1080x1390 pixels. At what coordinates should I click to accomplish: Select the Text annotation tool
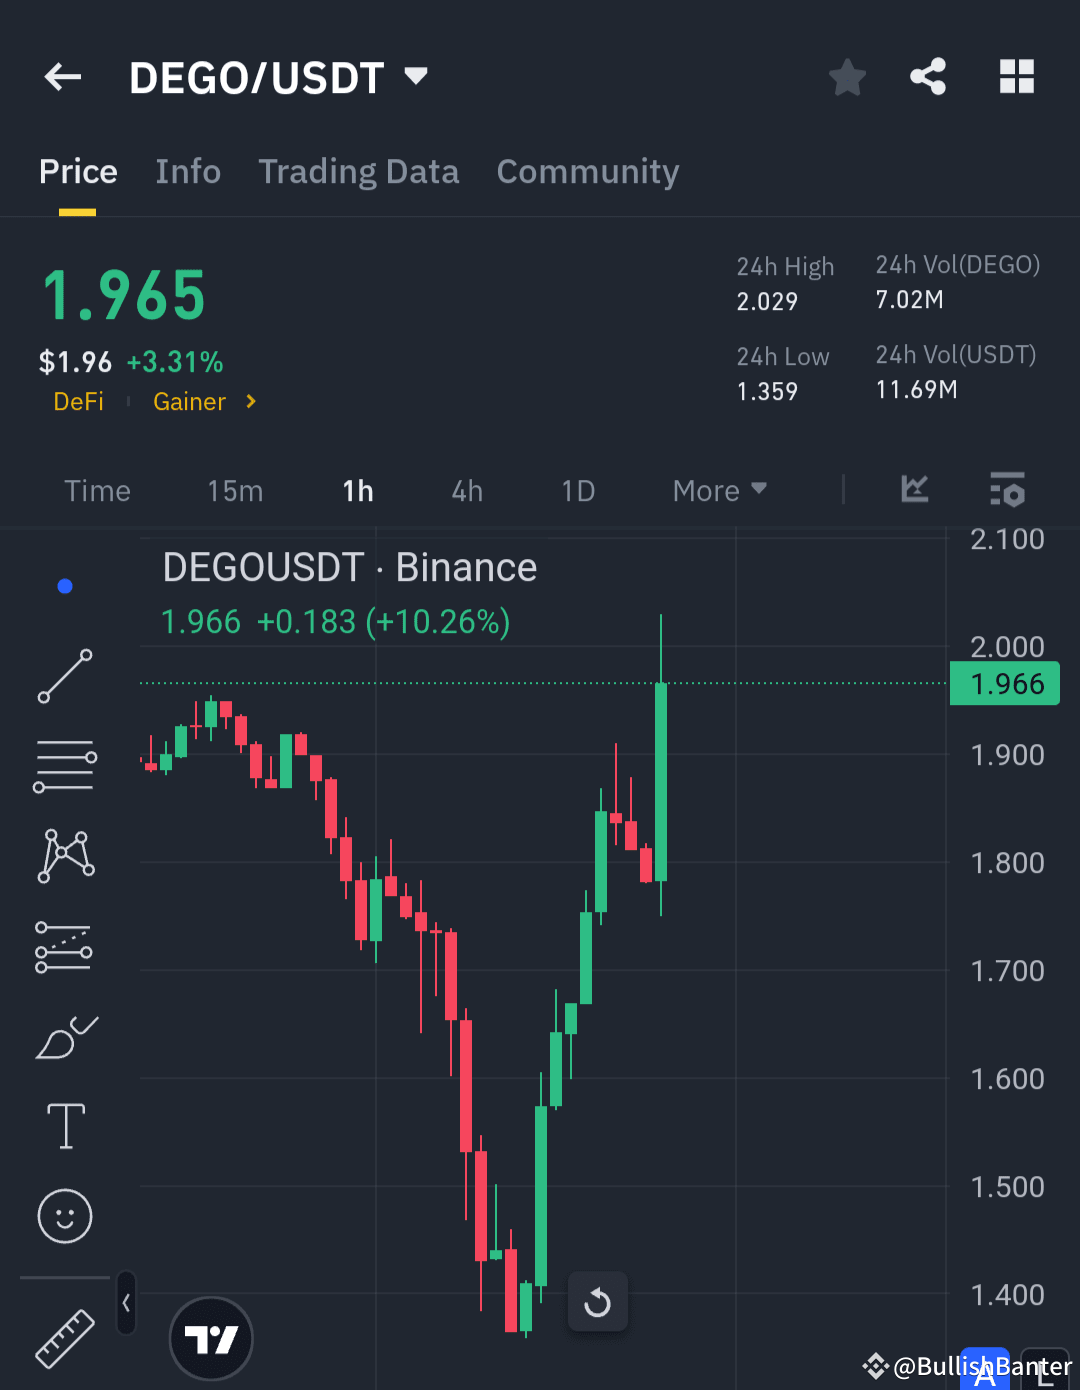[x=65, y=1125]
